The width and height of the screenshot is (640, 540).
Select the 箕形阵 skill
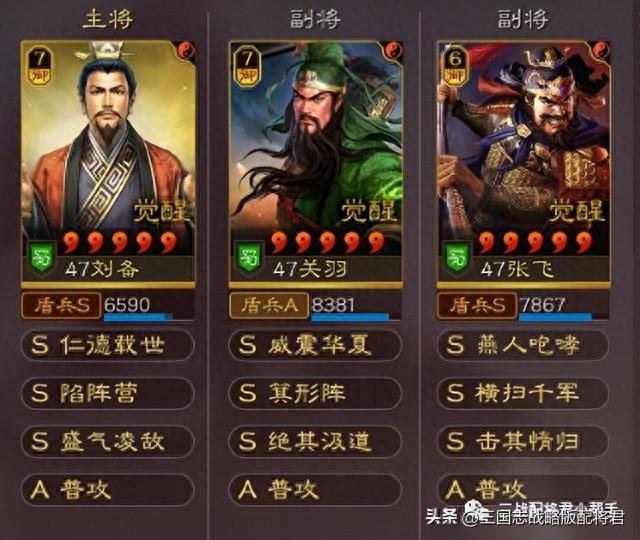click(x=315, y=393)
